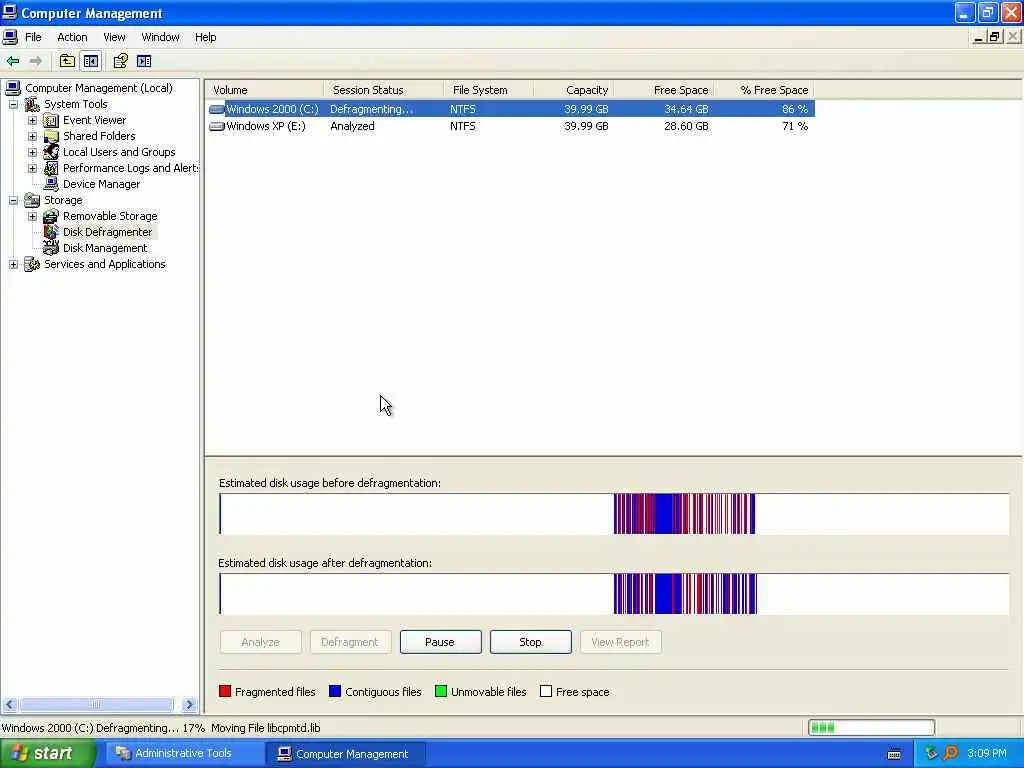This screenshot has width=1024, height=768.
Task: Open the Start menu
Action: 47,754
